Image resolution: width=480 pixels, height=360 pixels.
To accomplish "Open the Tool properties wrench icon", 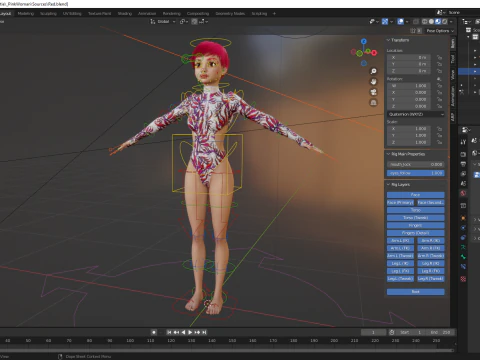I will point(463,142).
